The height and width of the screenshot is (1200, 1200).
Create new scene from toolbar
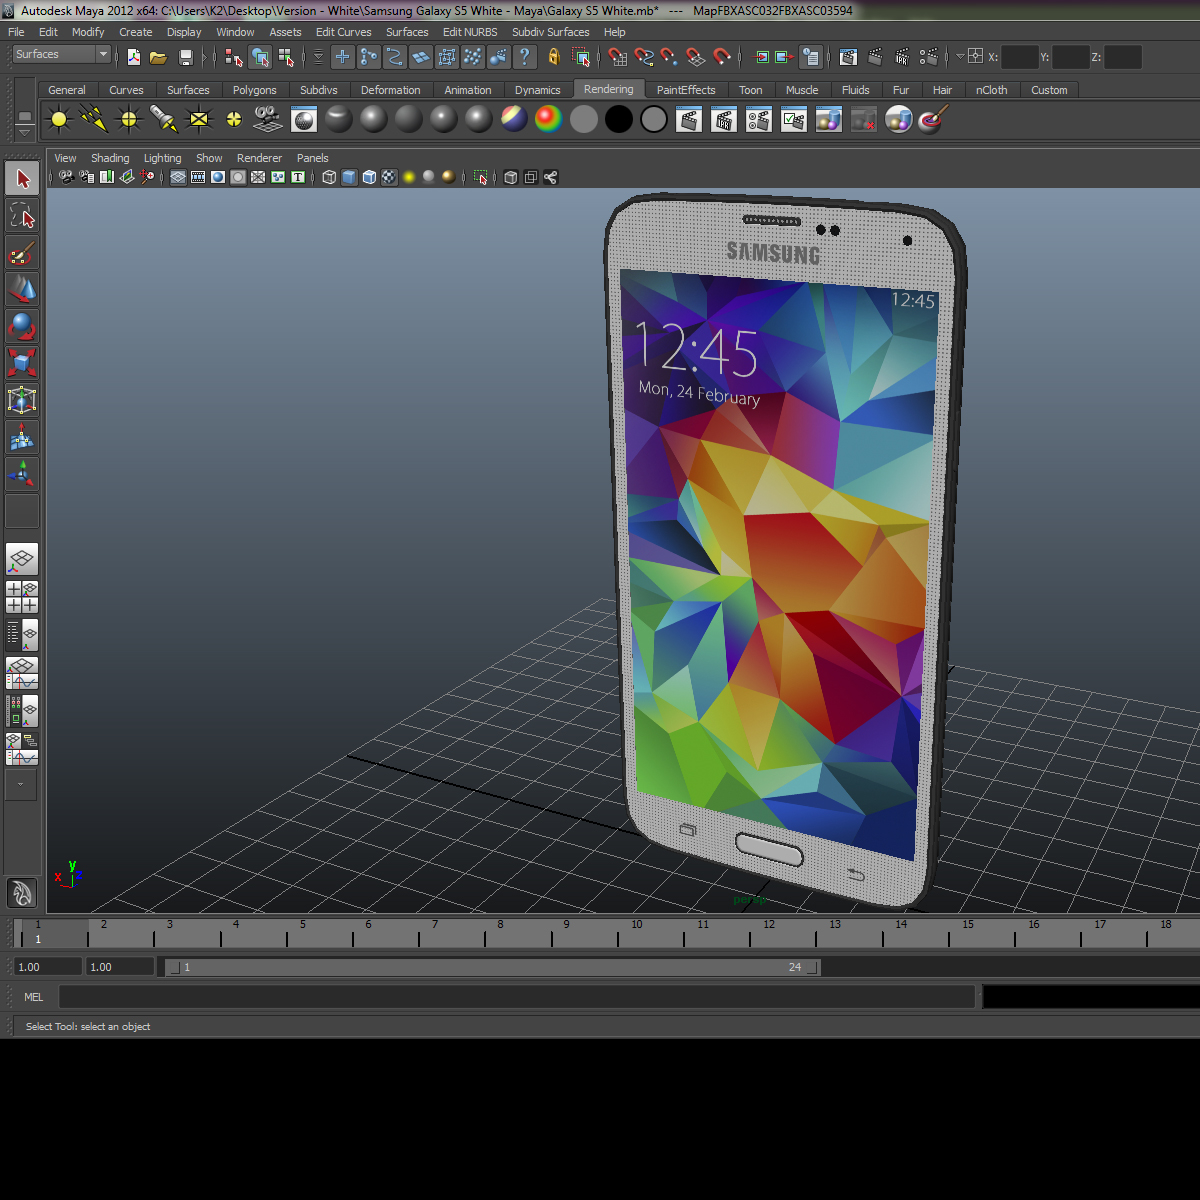pos(134,57)
